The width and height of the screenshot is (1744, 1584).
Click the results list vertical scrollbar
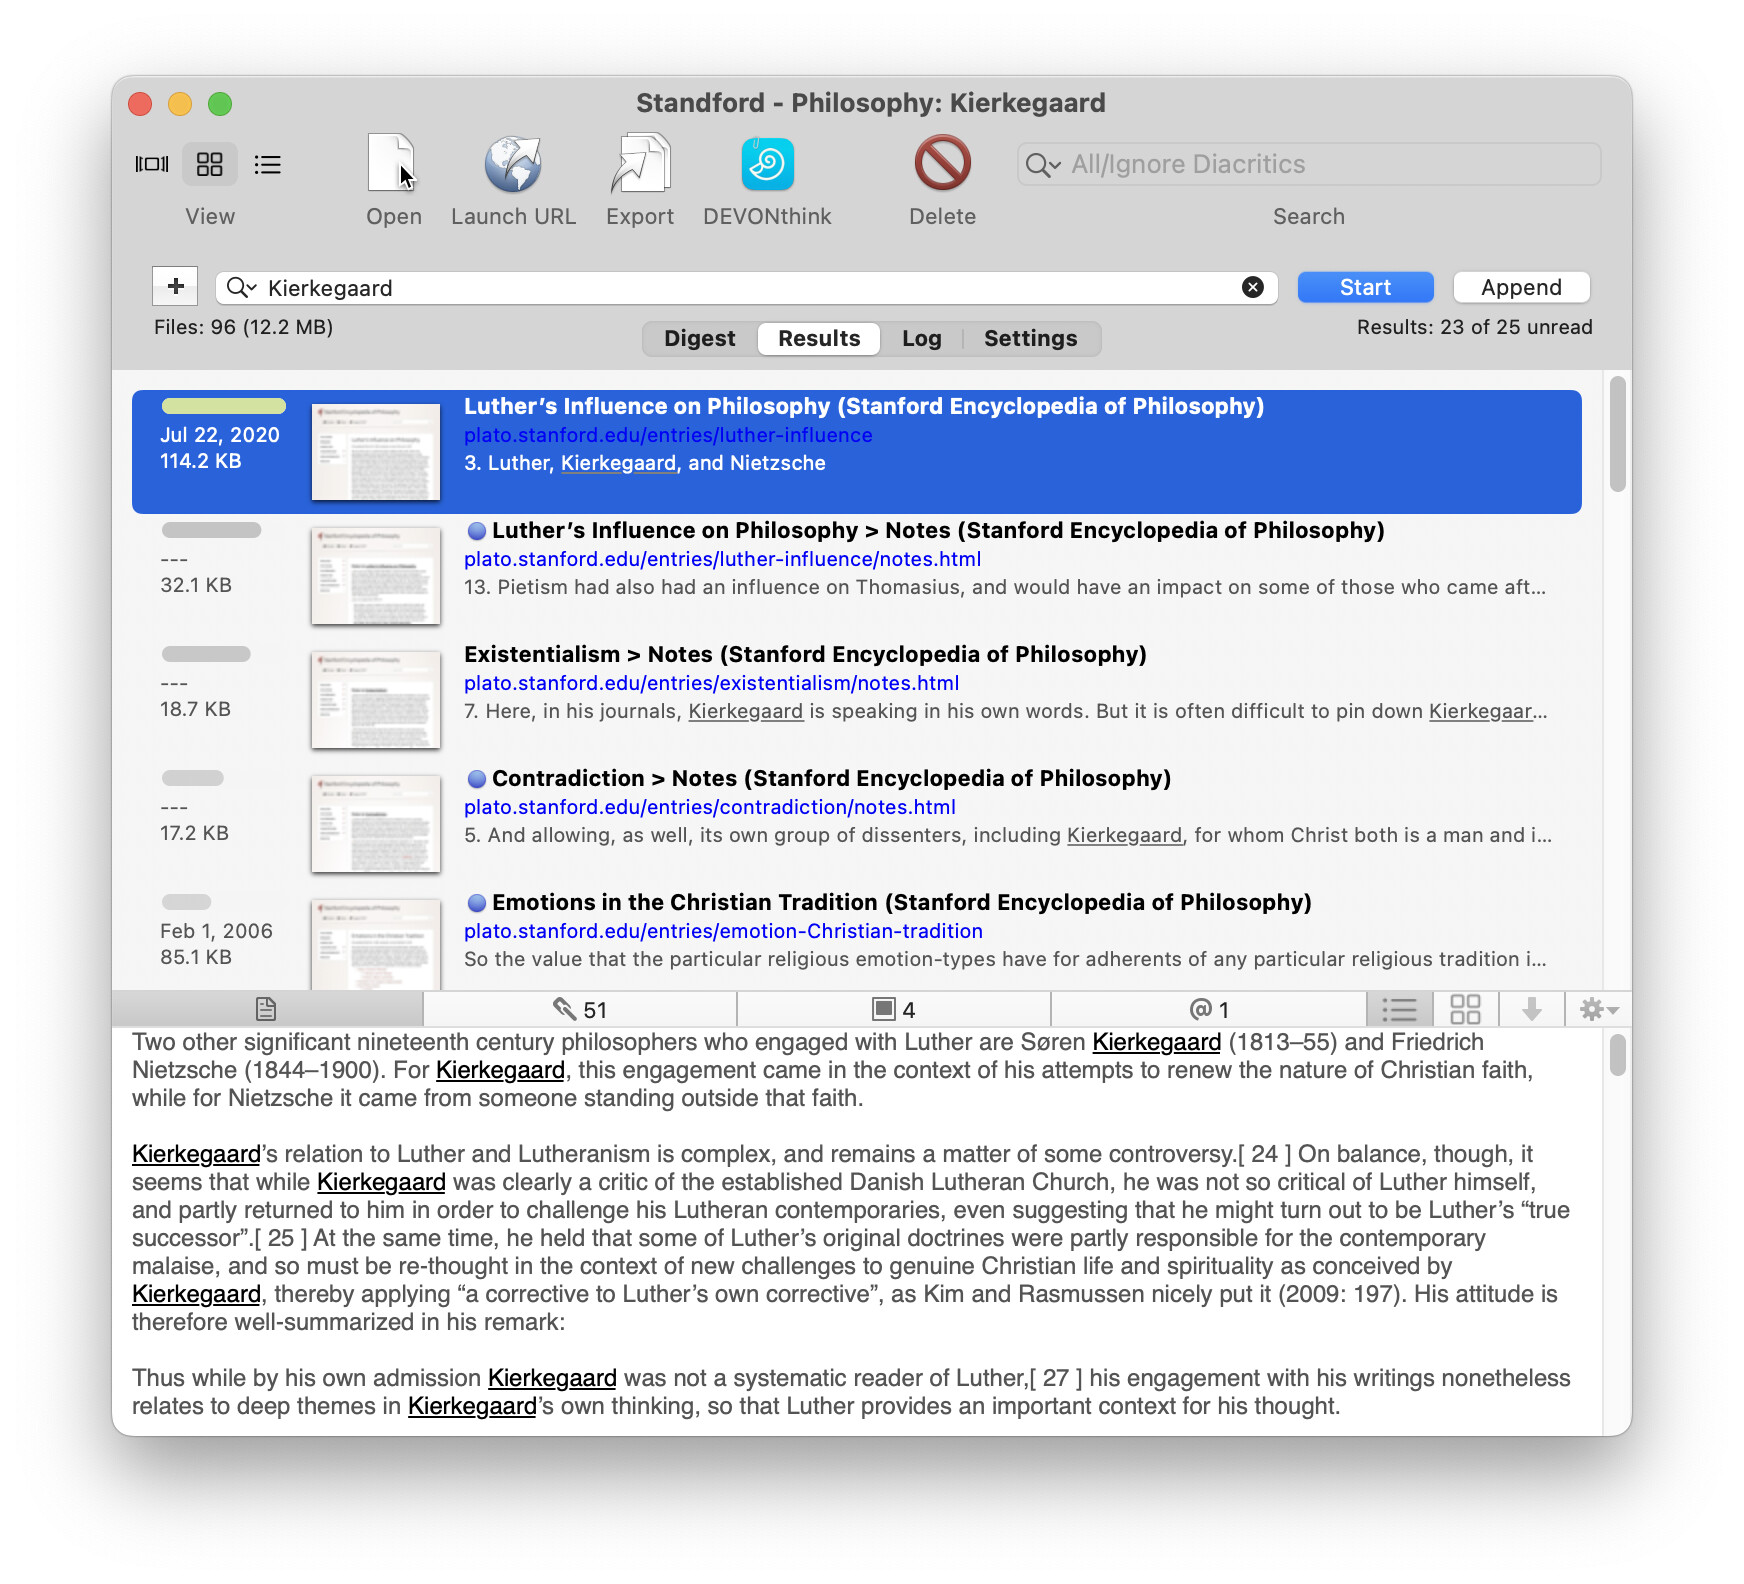[1617, 436]
